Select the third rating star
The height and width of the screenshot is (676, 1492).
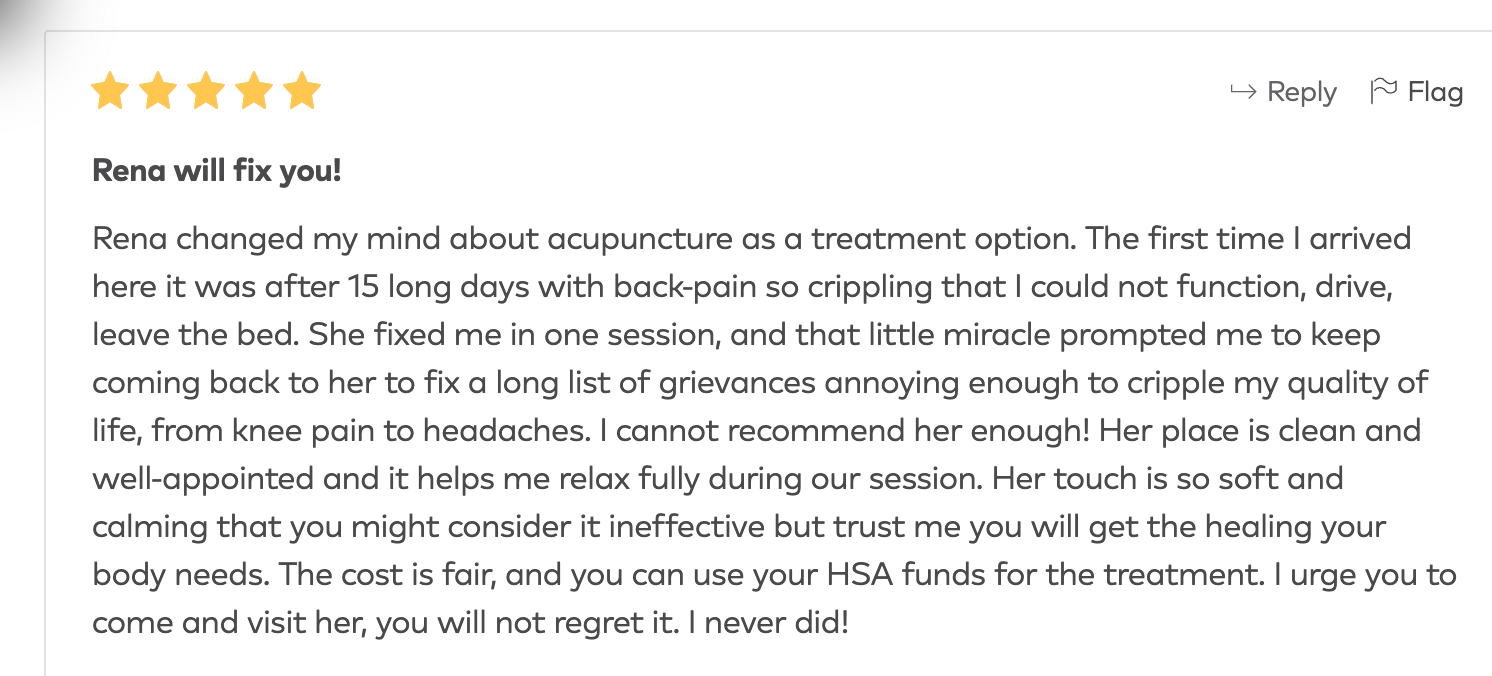pyautogui.click(x=206, y=92)
